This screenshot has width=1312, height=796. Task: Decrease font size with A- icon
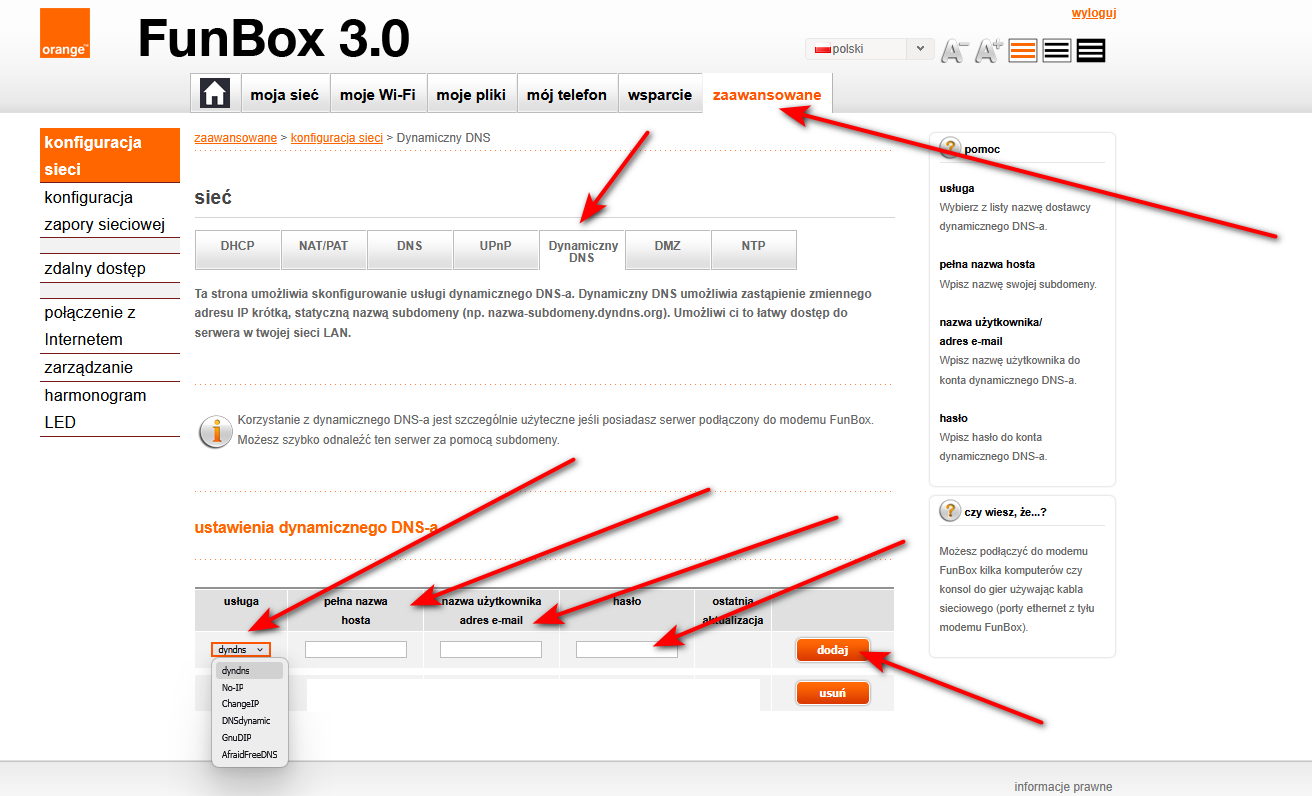point(954,51)
